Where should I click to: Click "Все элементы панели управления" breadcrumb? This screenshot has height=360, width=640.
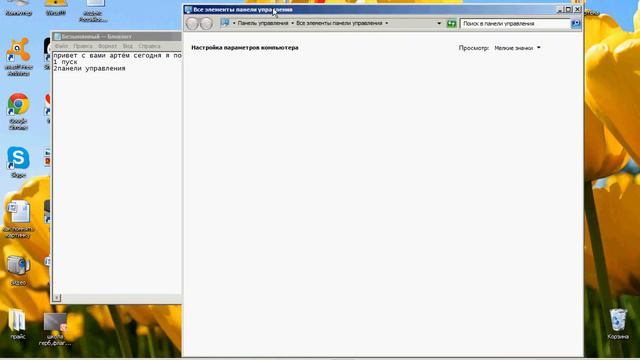[x=339, y=23]
